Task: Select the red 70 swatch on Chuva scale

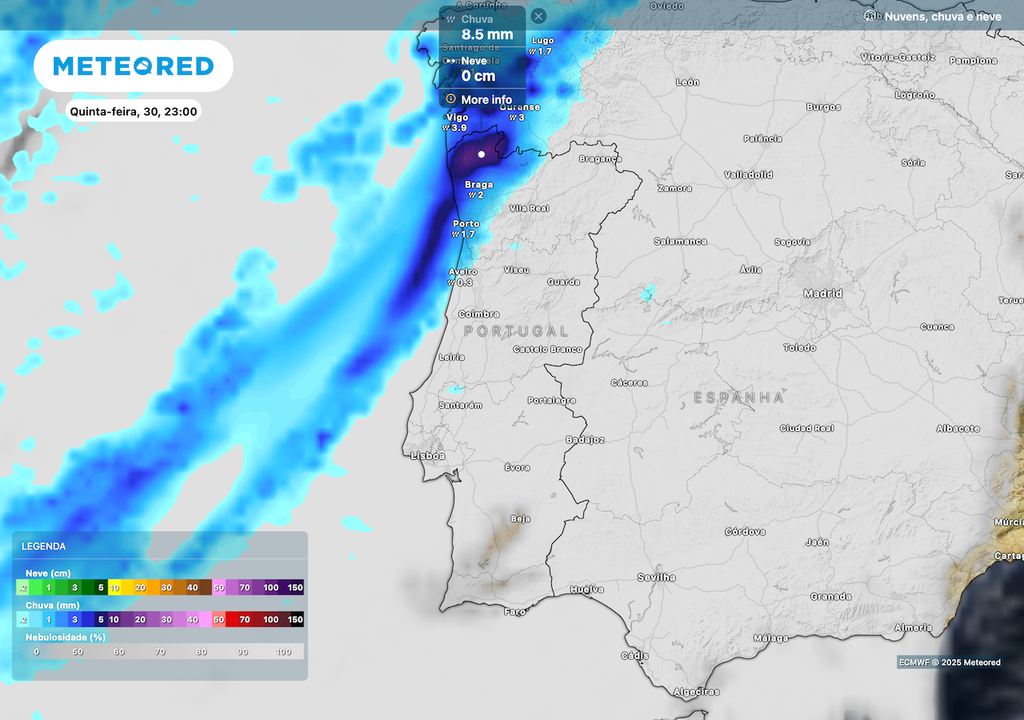Action: 245,619
